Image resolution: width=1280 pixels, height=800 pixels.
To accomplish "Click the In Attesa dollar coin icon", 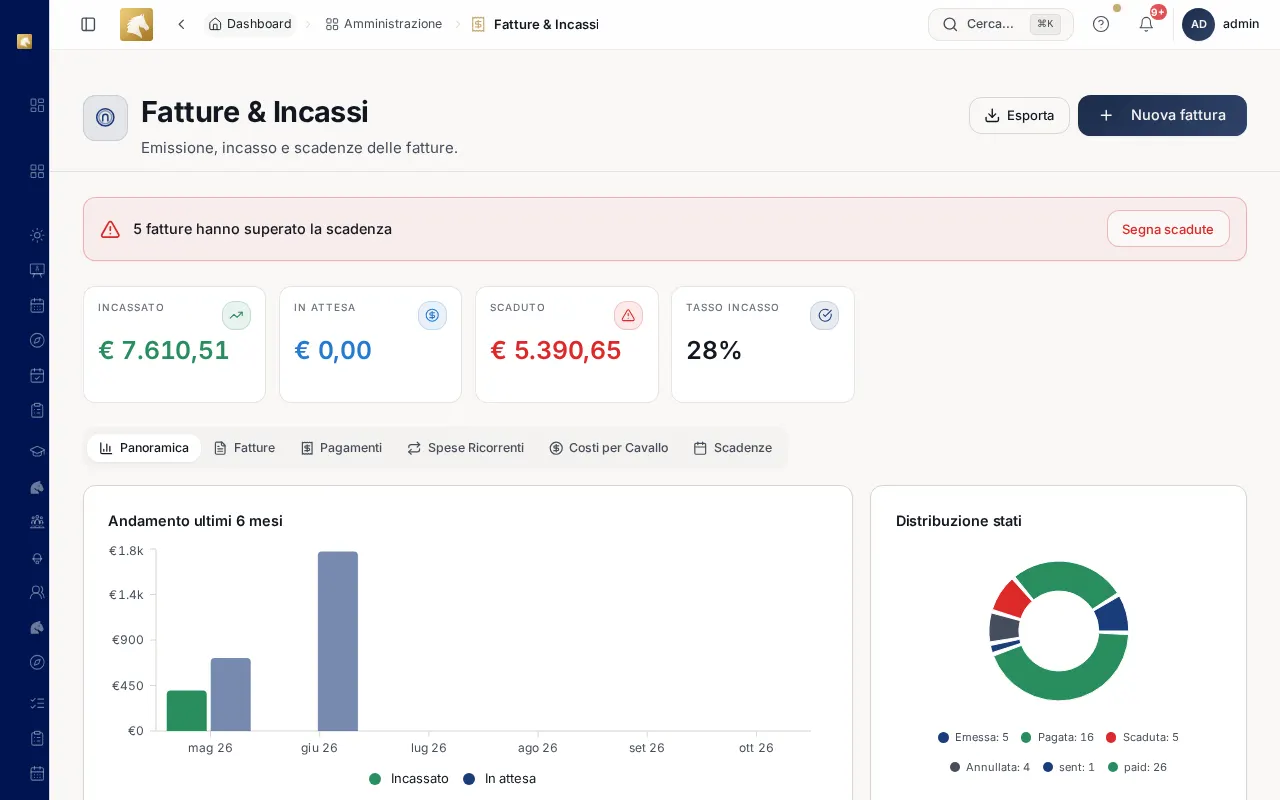I will [x=432, y=315].
